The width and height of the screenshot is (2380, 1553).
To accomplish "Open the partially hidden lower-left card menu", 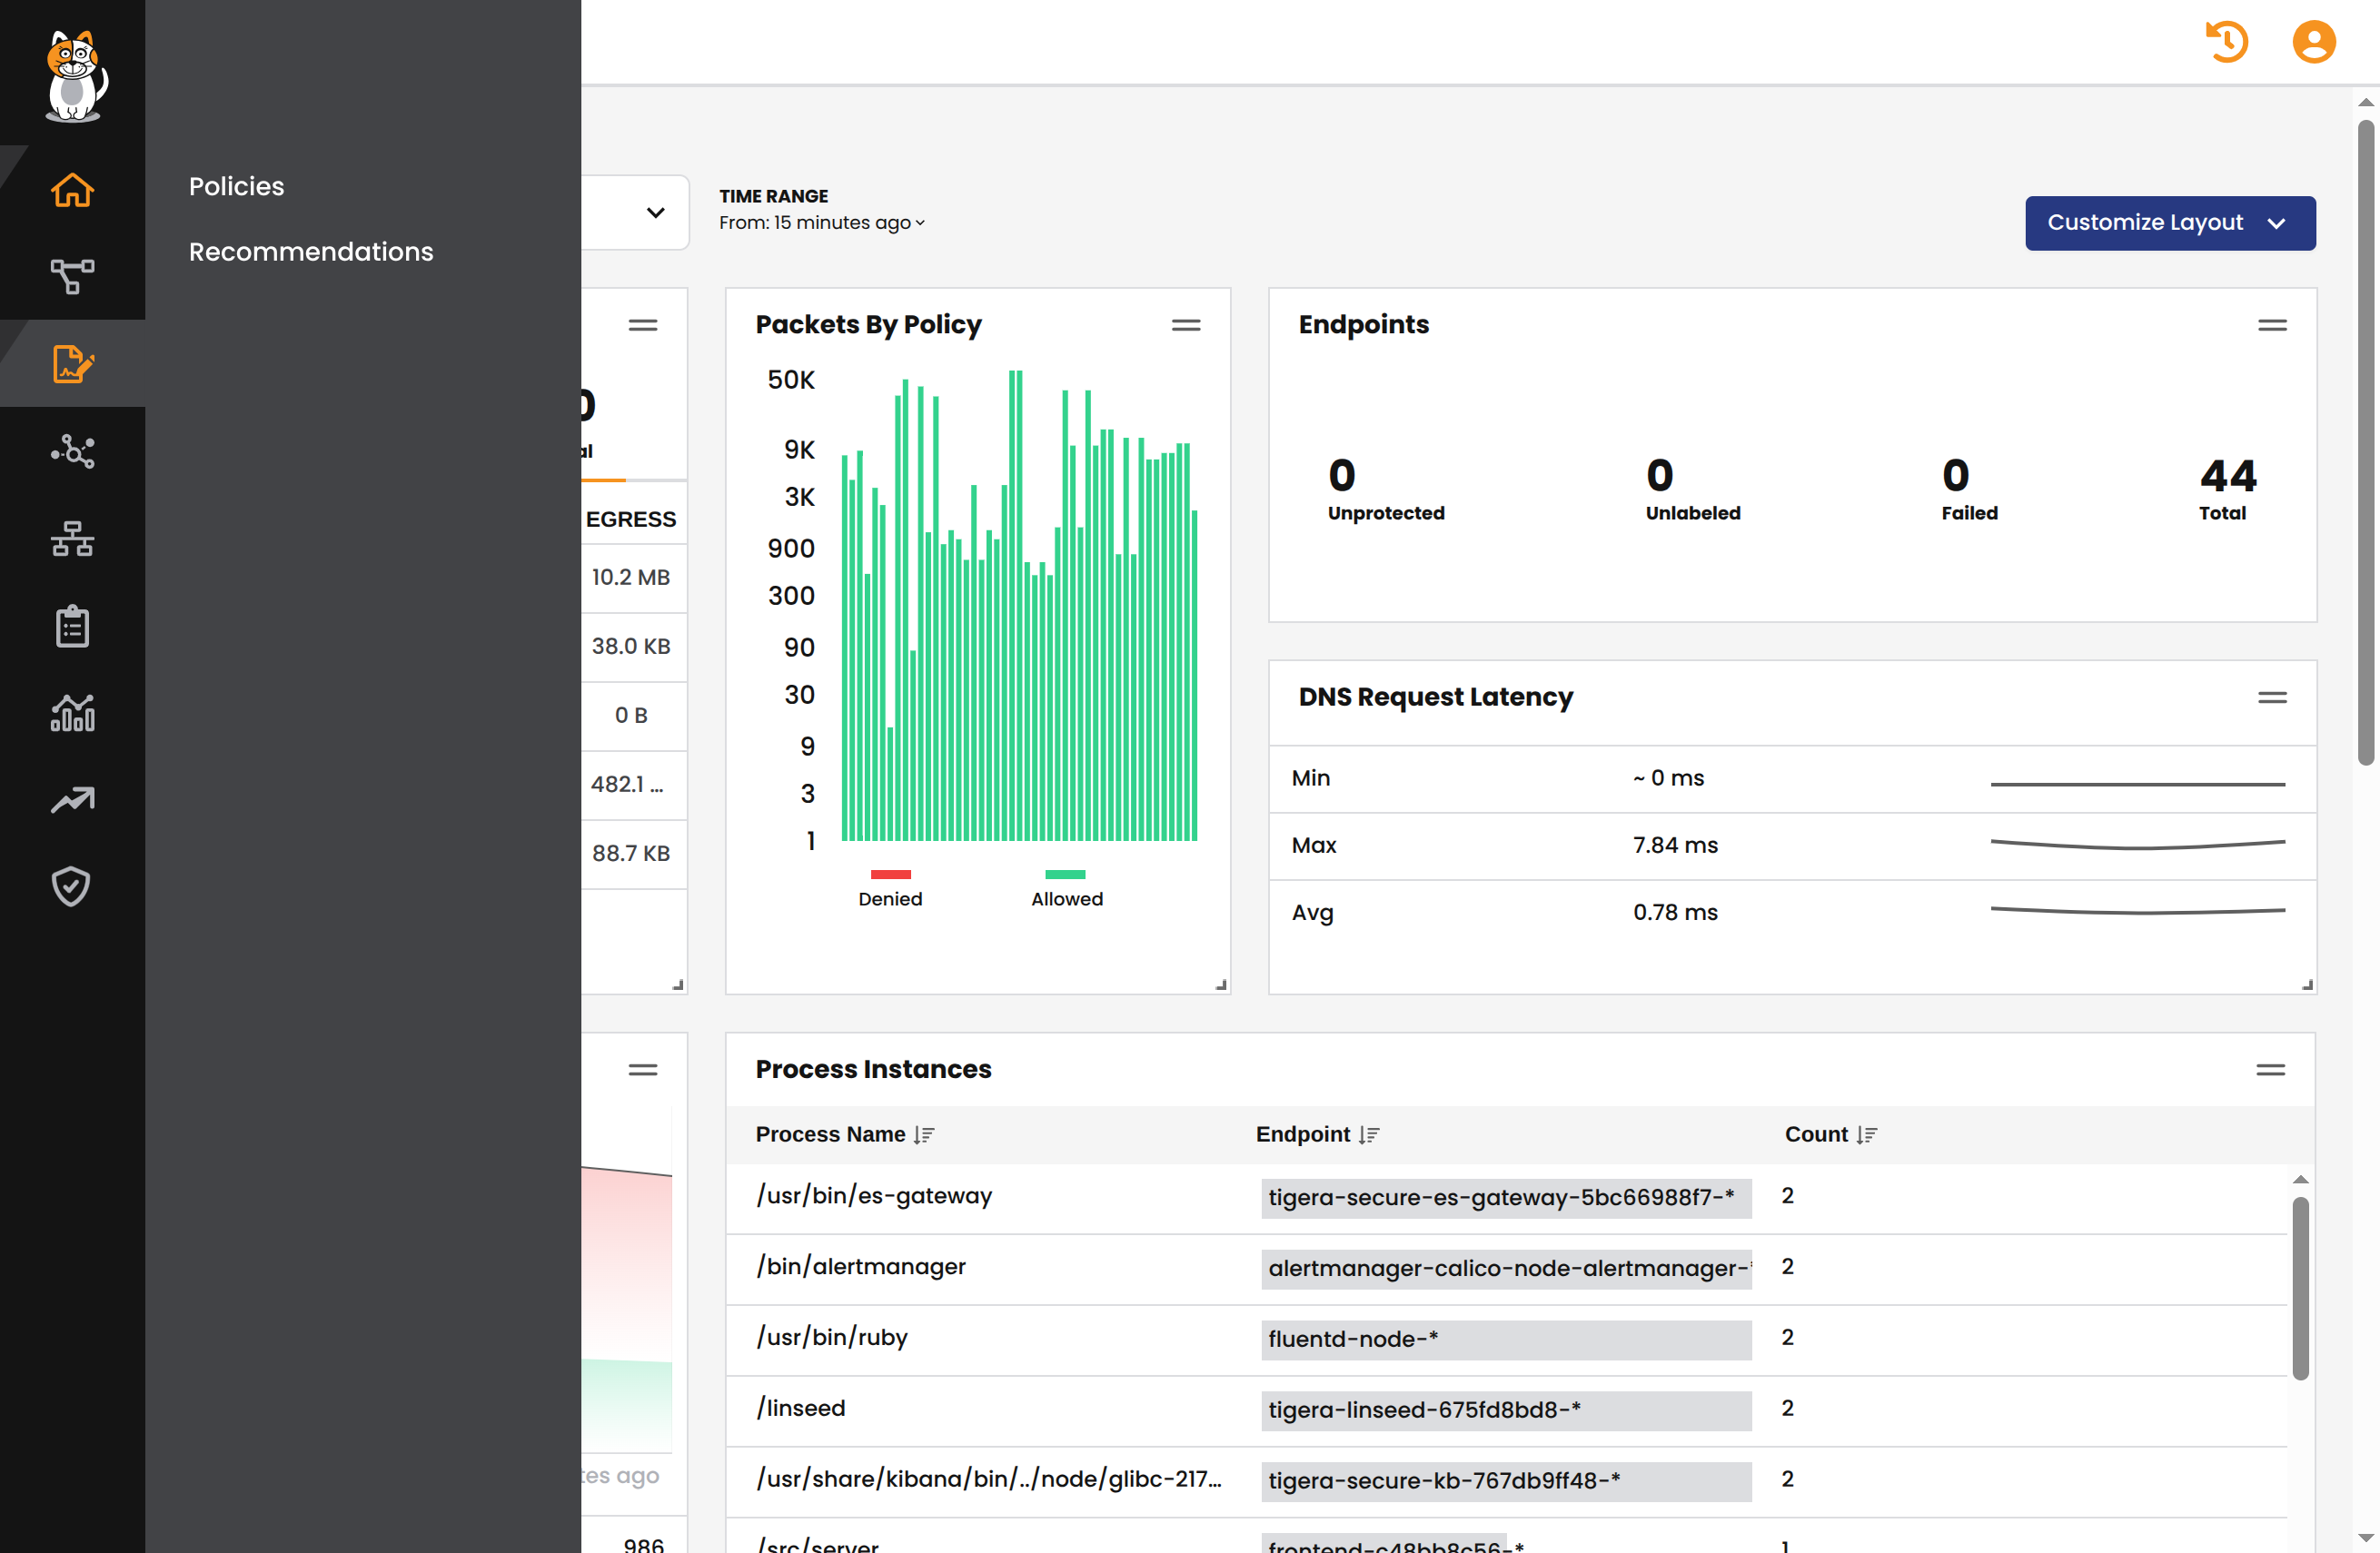I will pyautogui.click(x=643, y=1070).
